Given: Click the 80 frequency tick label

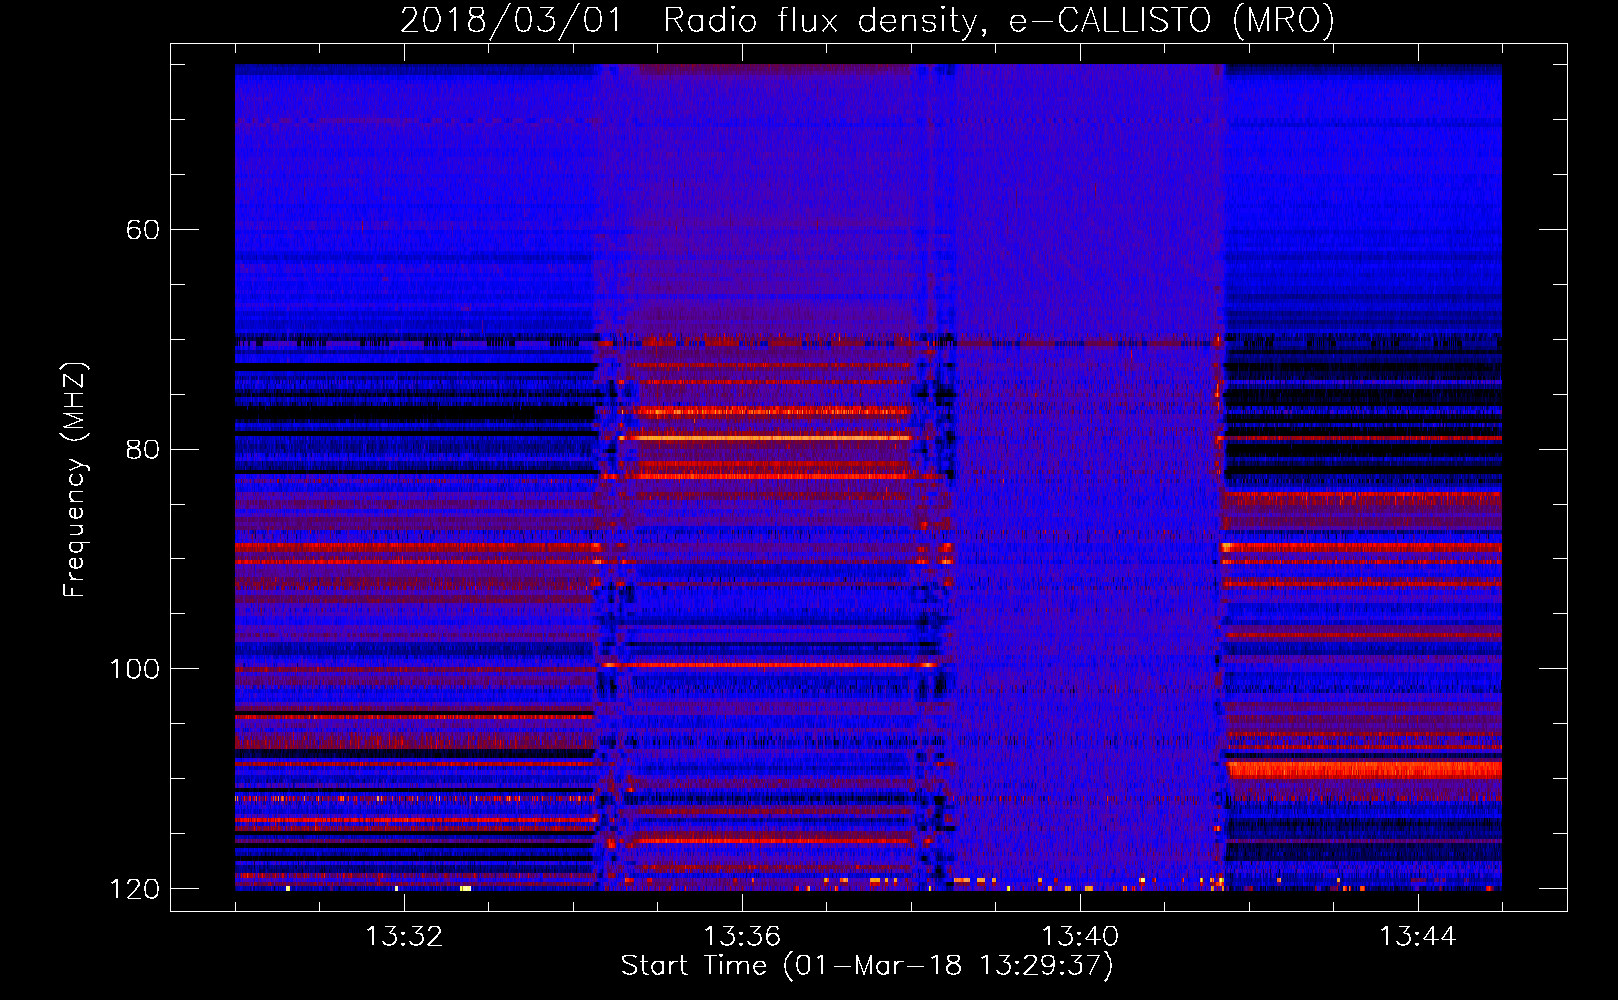Looking at the screenshot, I should (x=142, y=449).
